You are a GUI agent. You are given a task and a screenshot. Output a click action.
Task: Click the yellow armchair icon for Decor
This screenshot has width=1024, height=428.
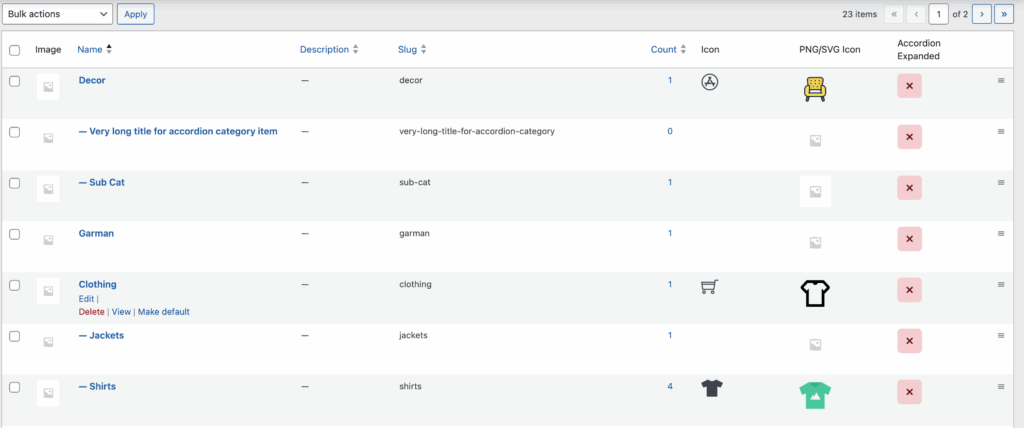[x=815, y=90]
